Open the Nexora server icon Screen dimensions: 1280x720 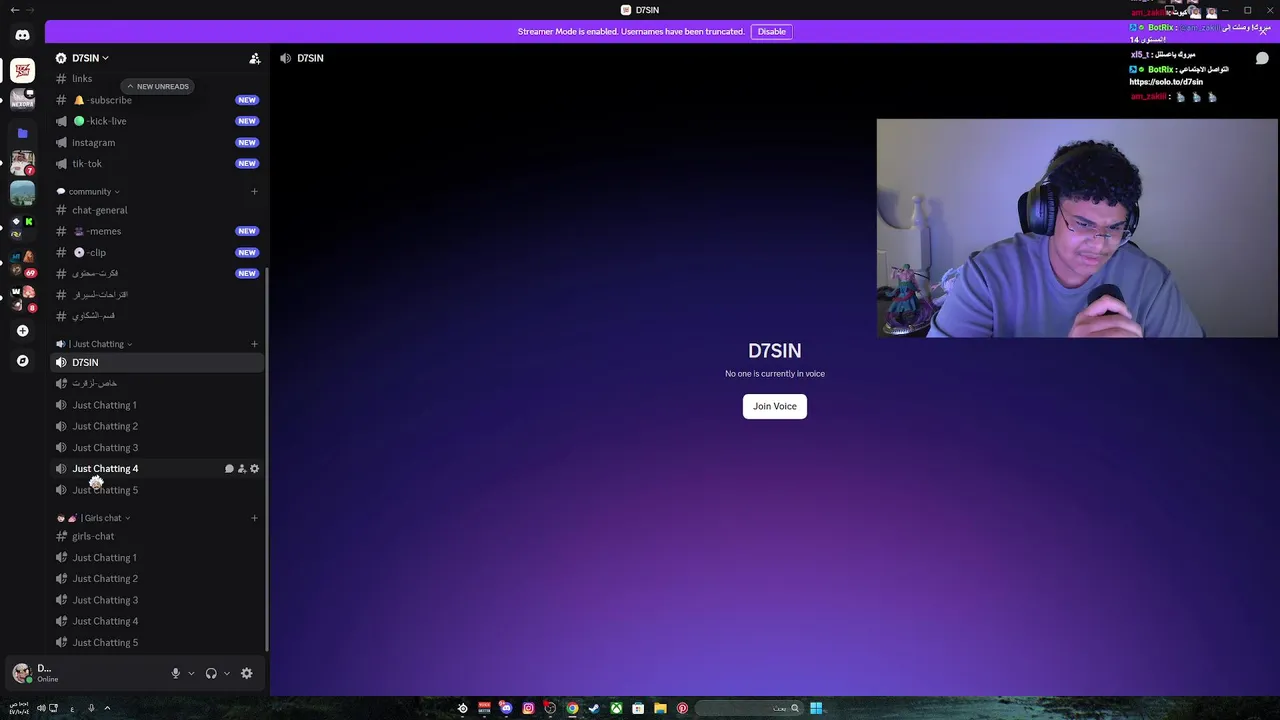[x=22, y=99]
